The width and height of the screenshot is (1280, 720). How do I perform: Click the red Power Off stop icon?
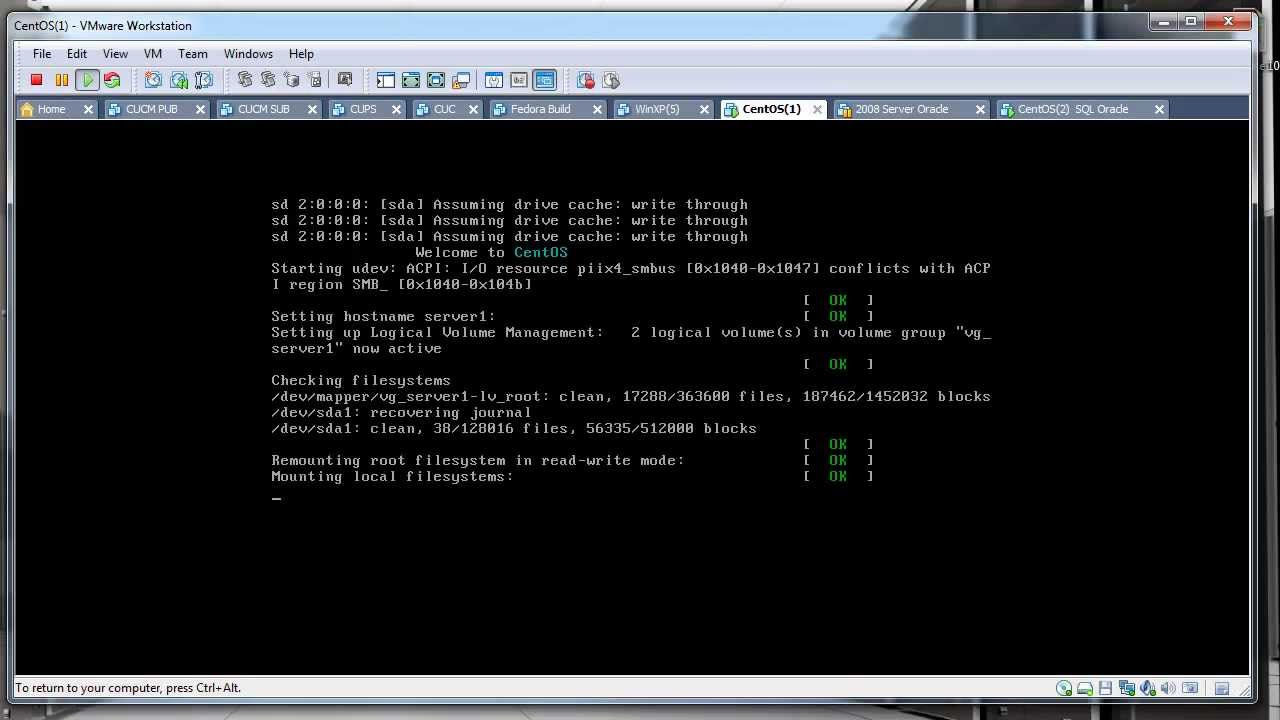pos(37,80)
